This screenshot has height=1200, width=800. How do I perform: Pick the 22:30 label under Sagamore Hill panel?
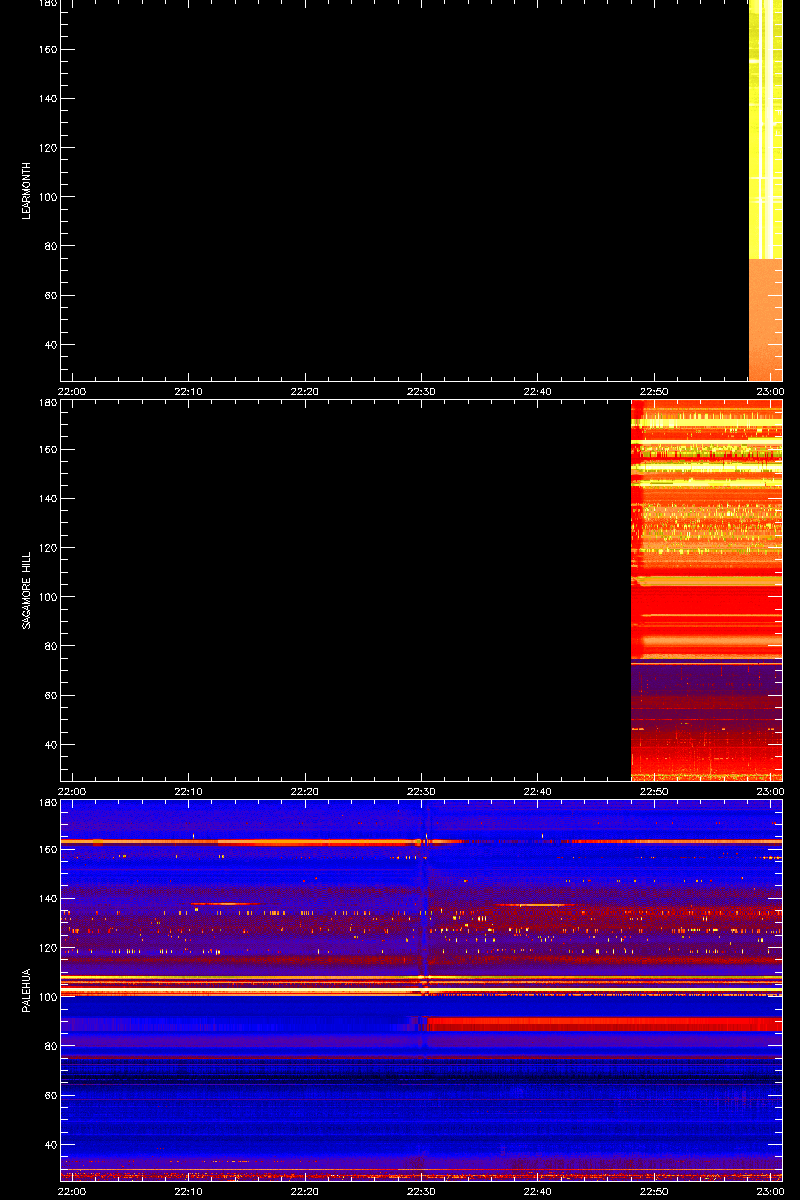click(x=421, y=790)
